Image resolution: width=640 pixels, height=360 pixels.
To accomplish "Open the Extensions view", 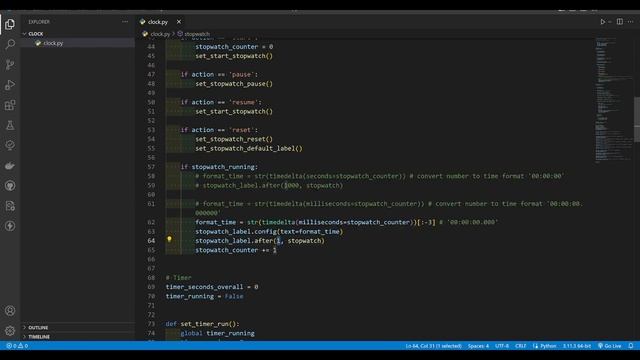I will tap(10, 105).
